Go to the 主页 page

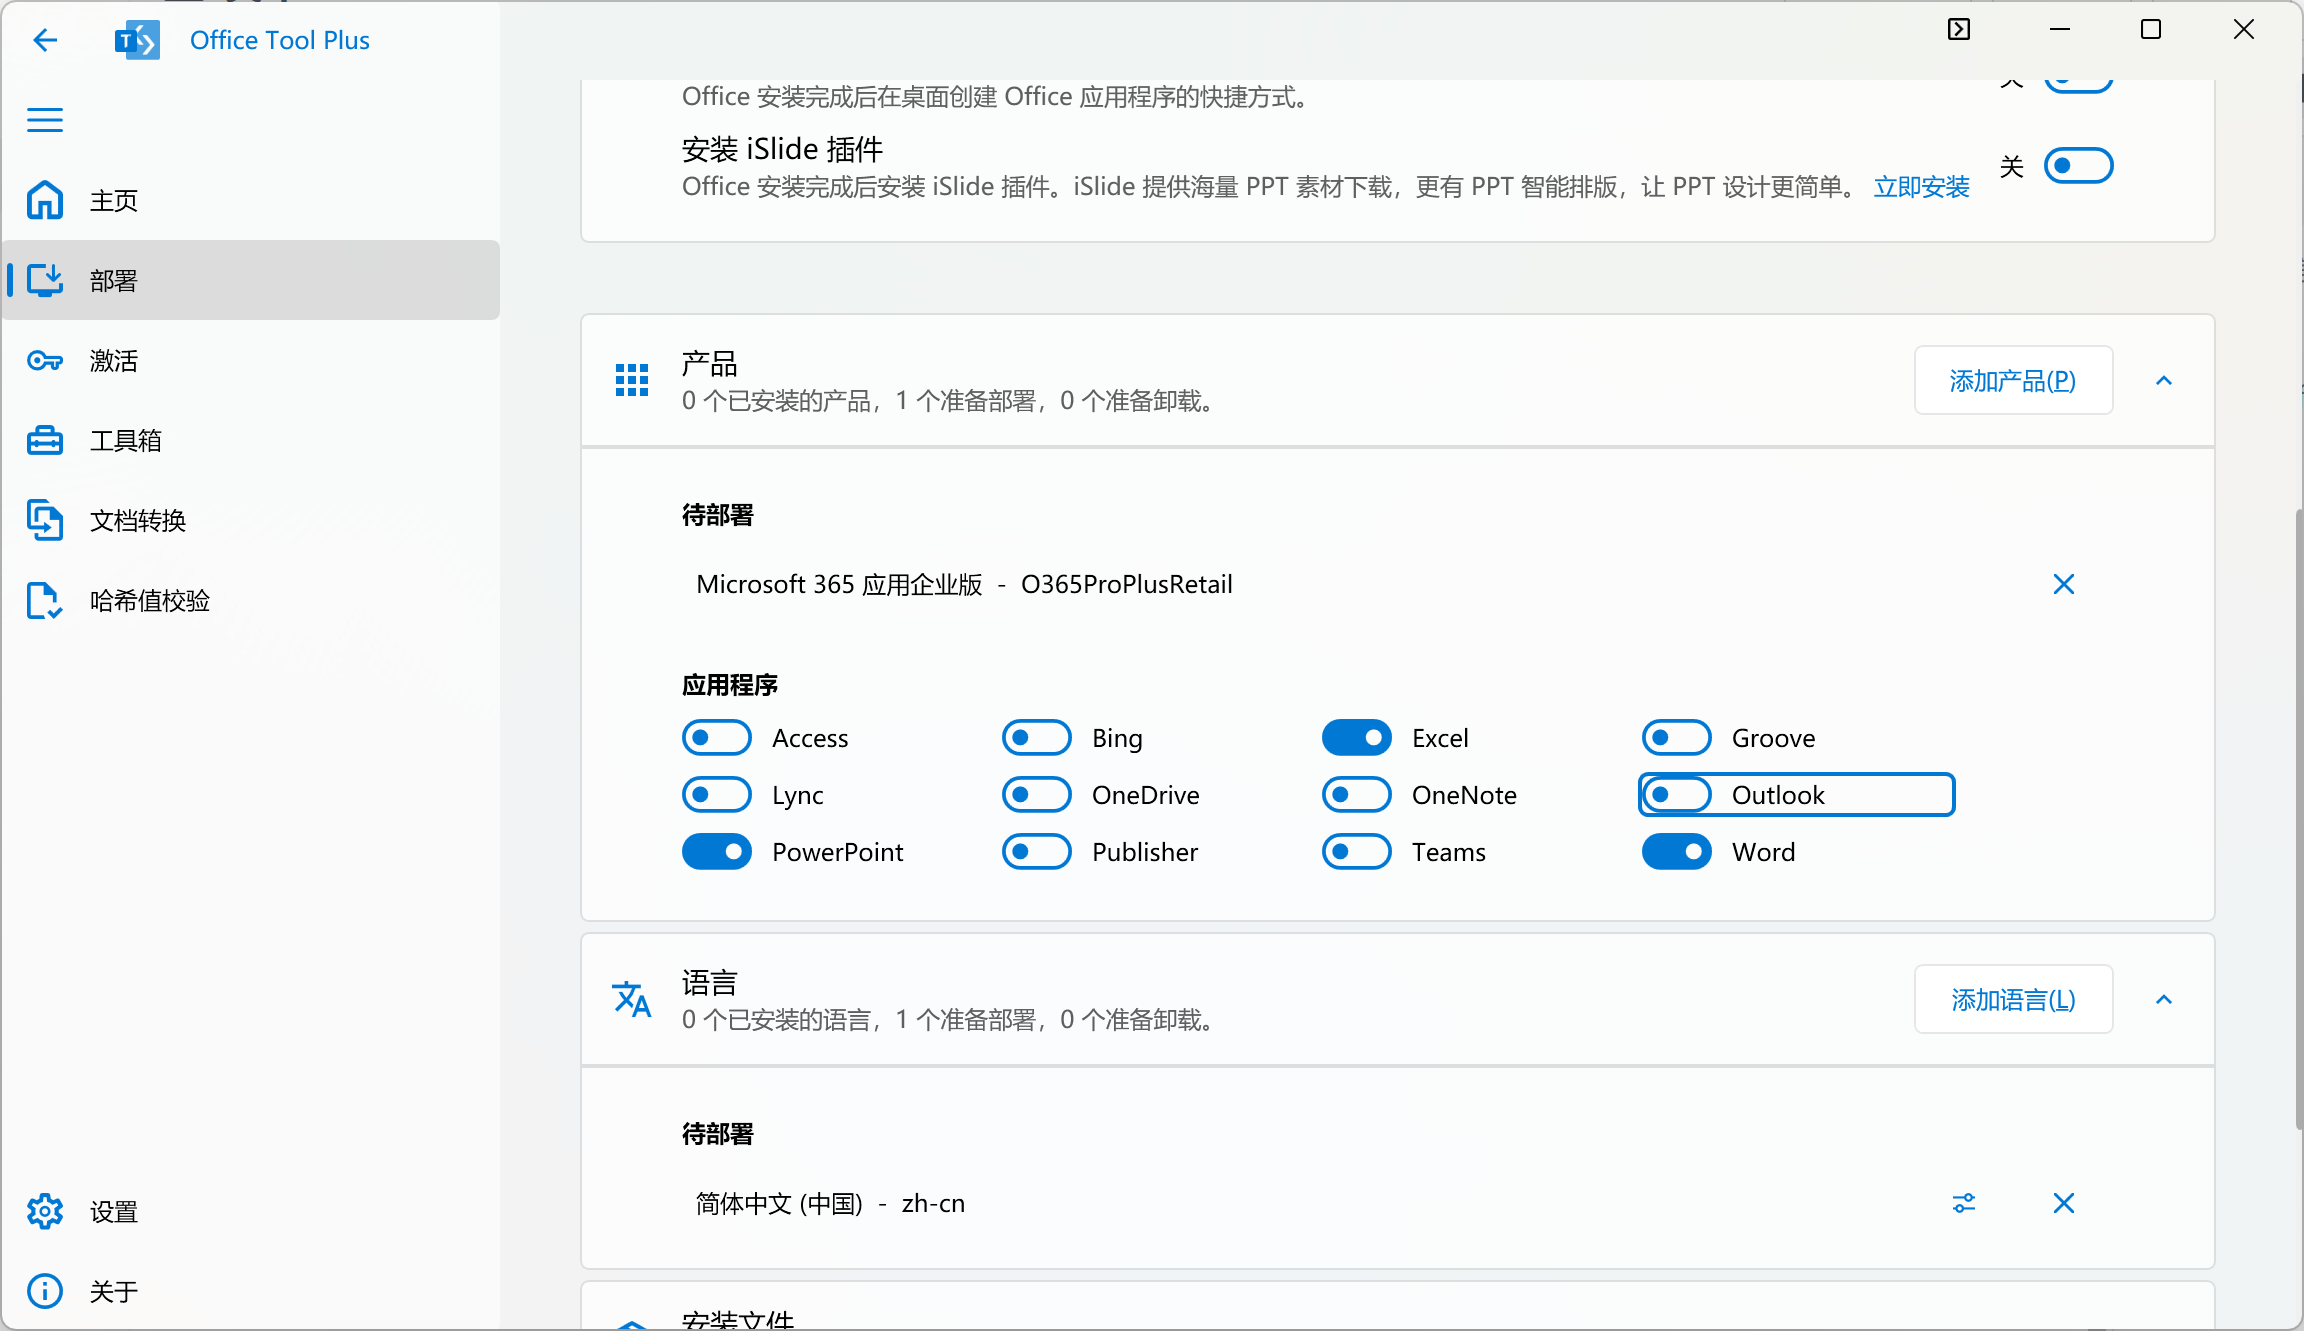[x=251, y=200]
